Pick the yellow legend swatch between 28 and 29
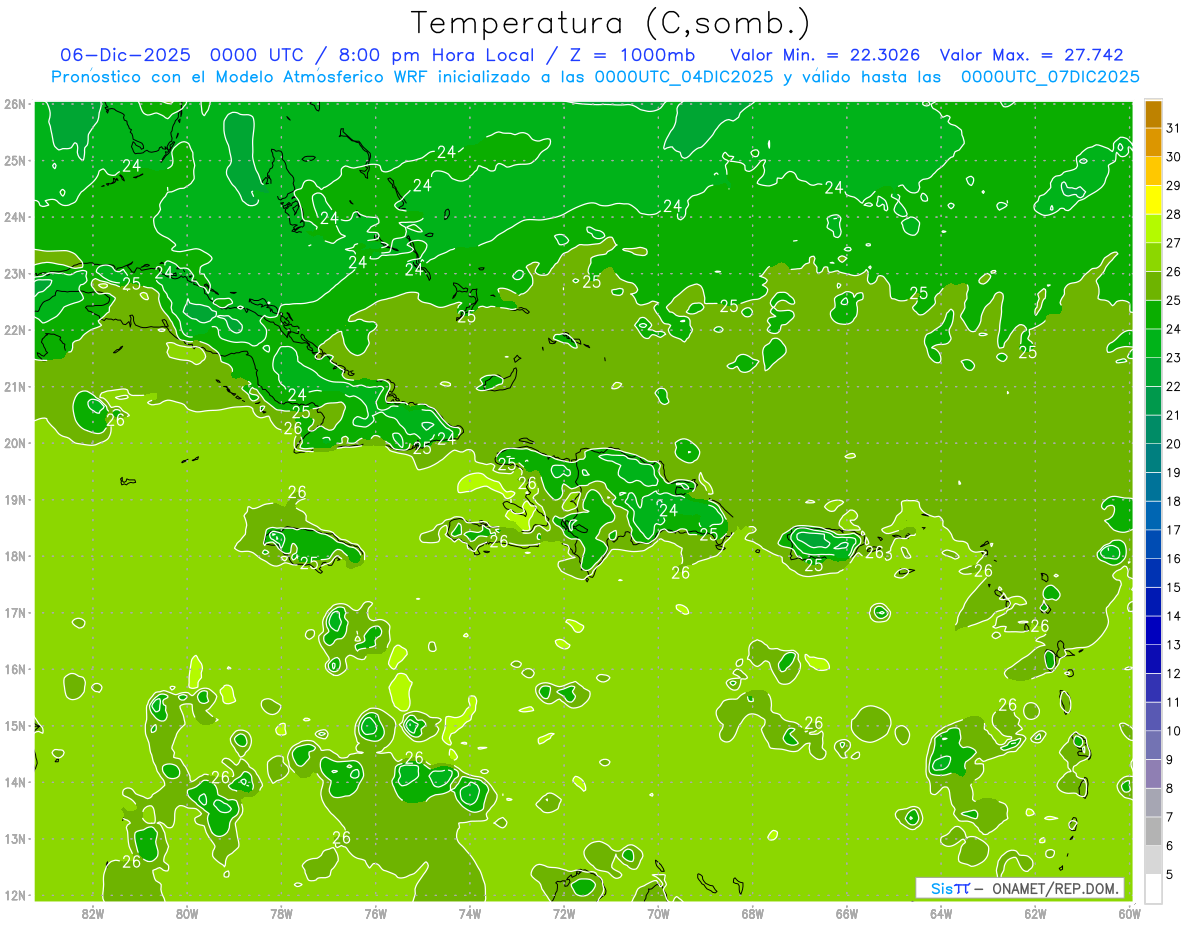This screenshot has height=927, width=1200. tap(1153, 200)
